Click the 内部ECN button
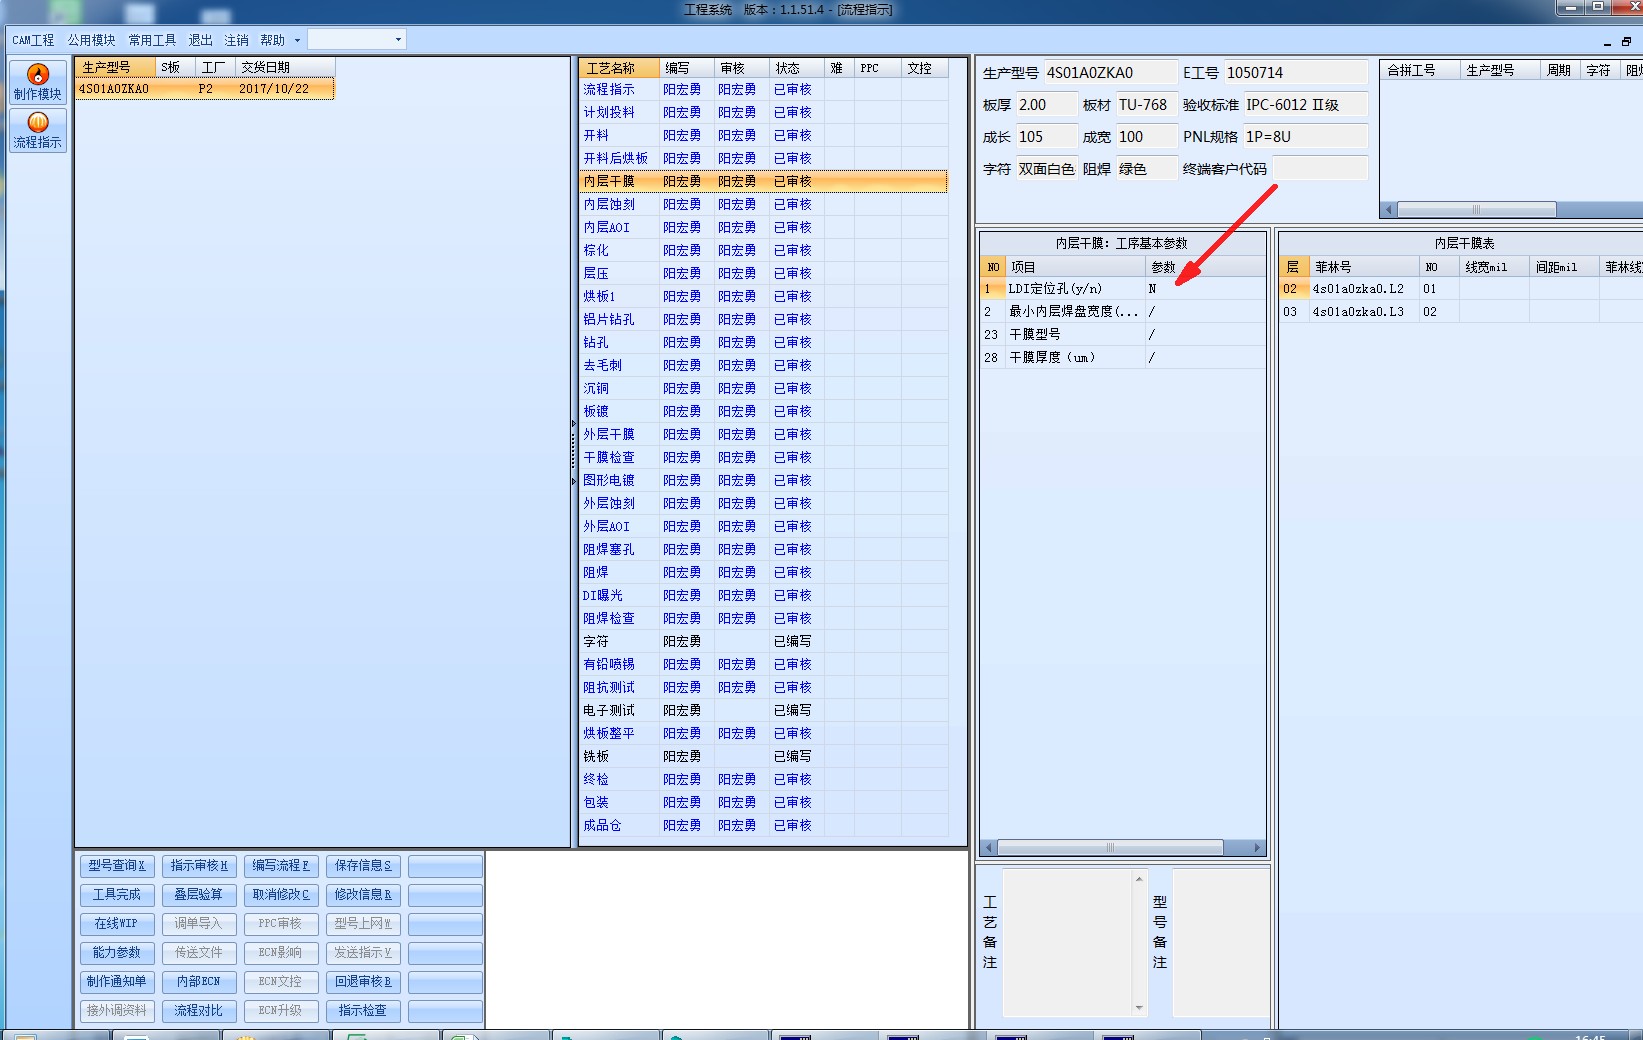Screen dimensions: 1643x1040 [199, 982]
